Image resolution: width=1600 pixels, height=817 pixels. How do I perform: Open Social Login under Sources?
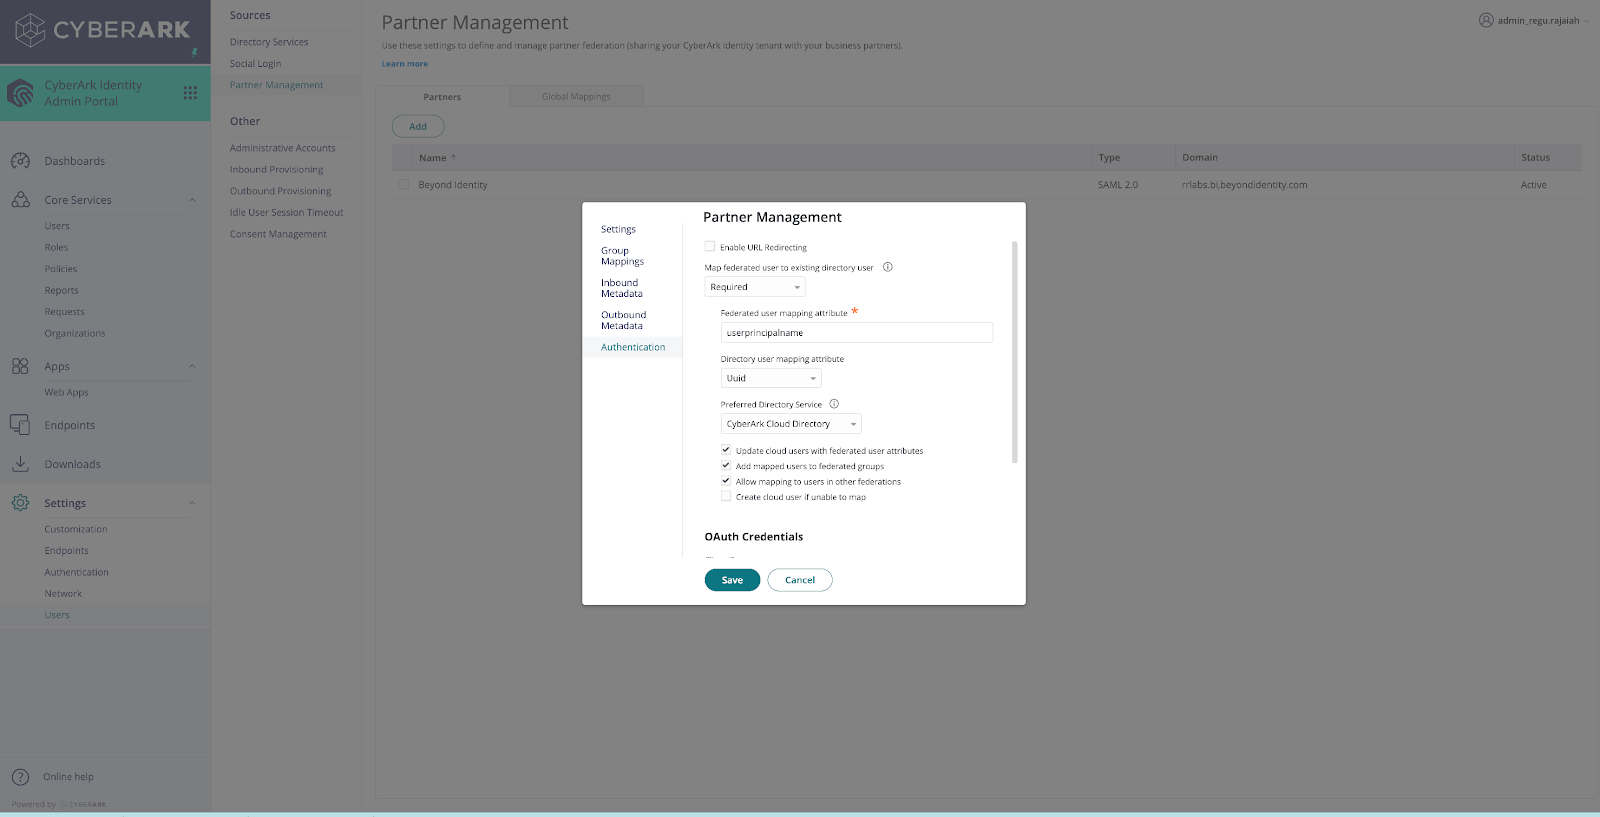pyautogui.click(x=255, y=63)
